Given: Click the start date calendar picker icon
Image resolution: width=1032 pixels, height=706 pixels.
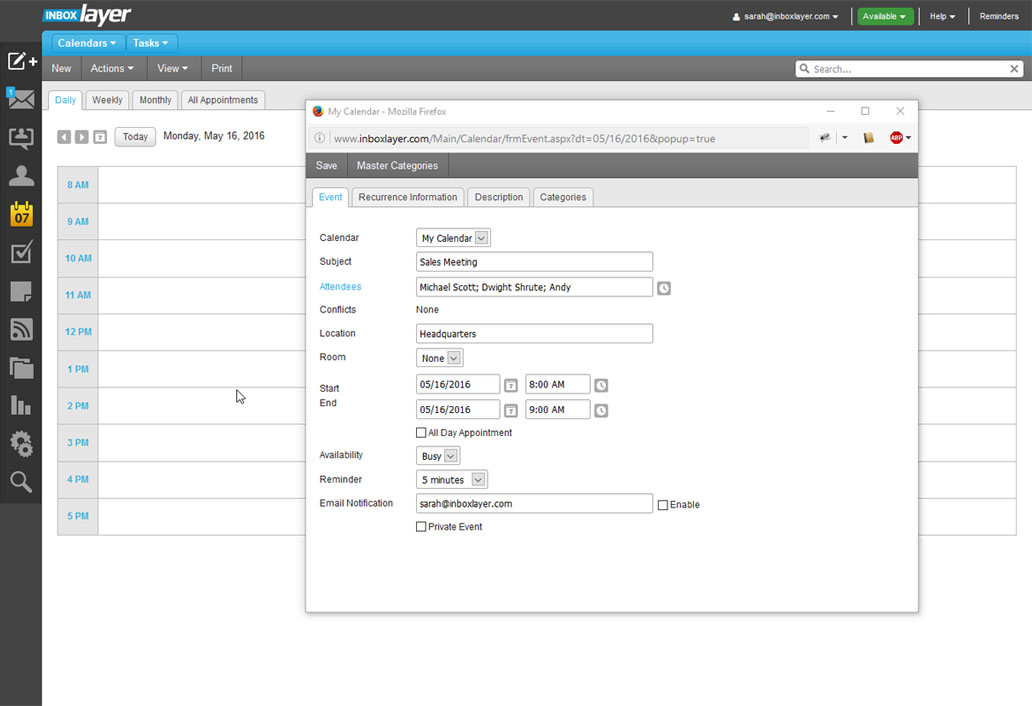Looking at the screenshot, I should (x=511, y=385).
